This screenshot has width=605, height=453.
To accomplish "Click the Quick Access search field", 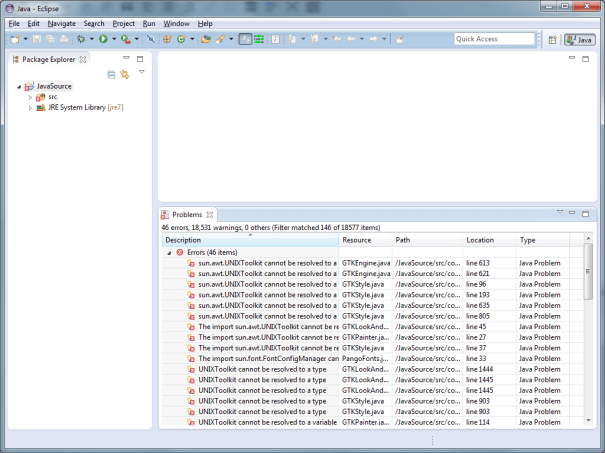I will pos(494,39).
